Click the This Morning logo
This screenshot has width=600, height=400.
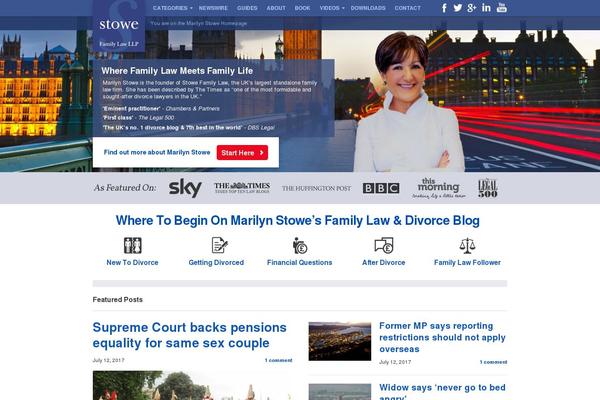click(439, 188)
